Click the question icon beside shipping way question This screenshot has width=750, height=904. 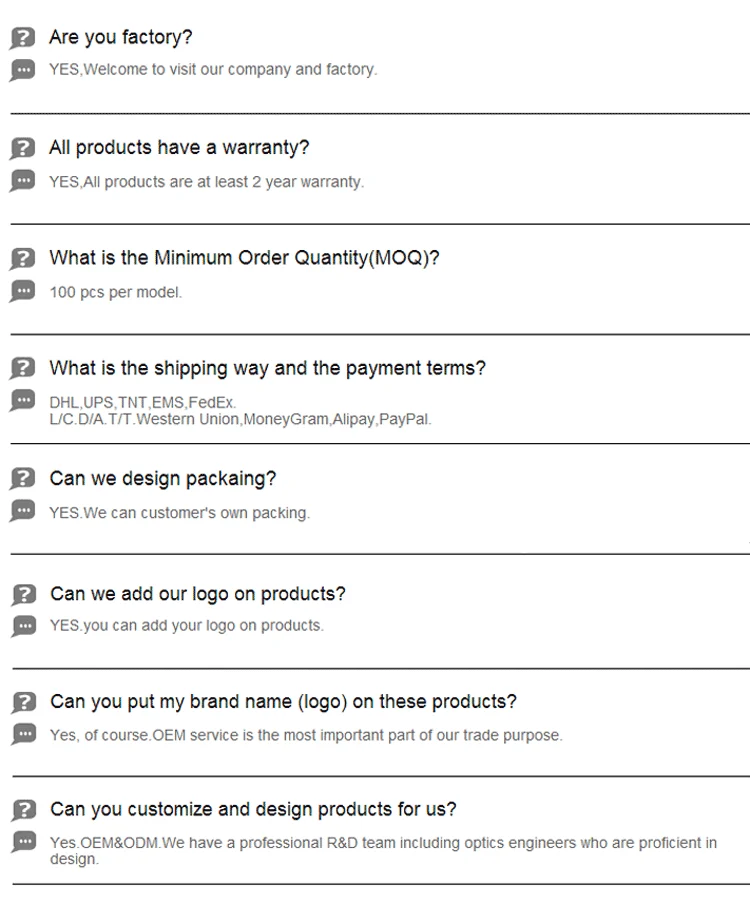[x=22, y=369]
